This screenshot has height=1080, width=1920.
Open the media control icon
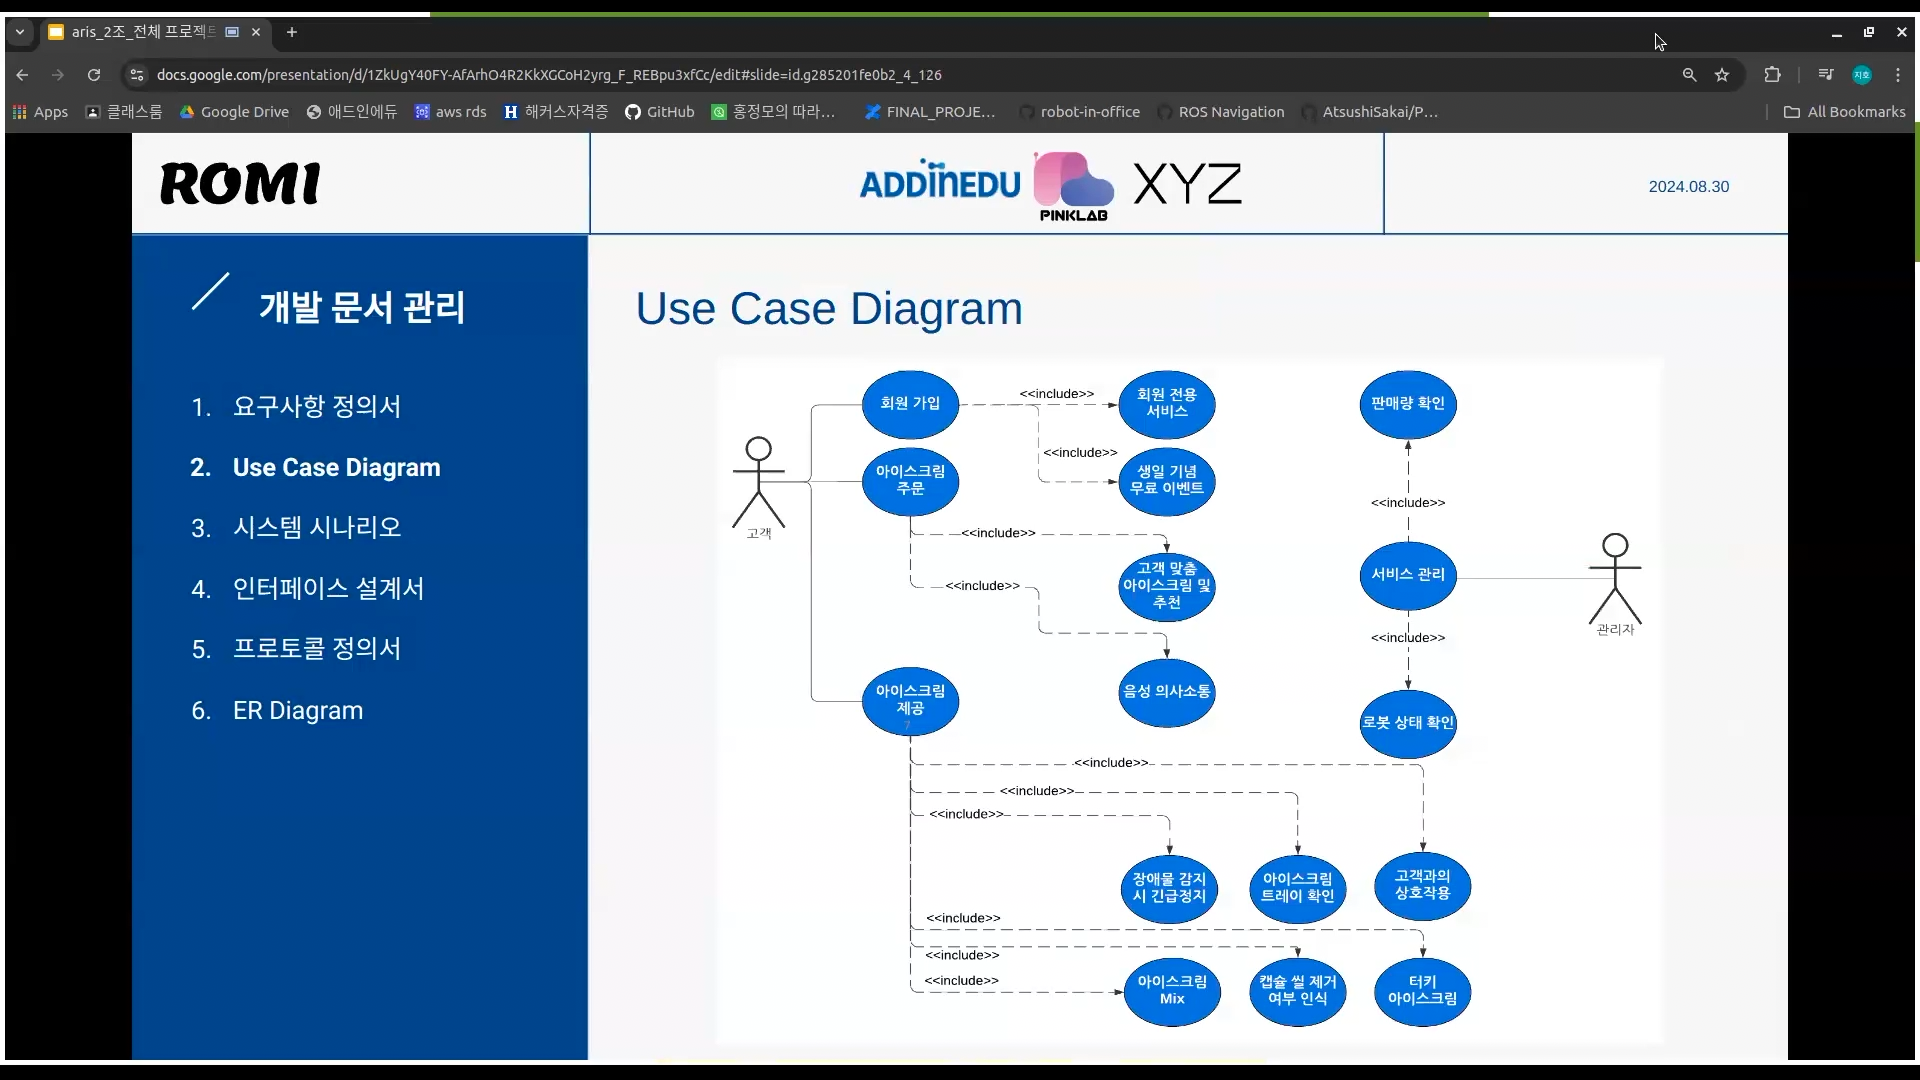tap(1826, 75)
